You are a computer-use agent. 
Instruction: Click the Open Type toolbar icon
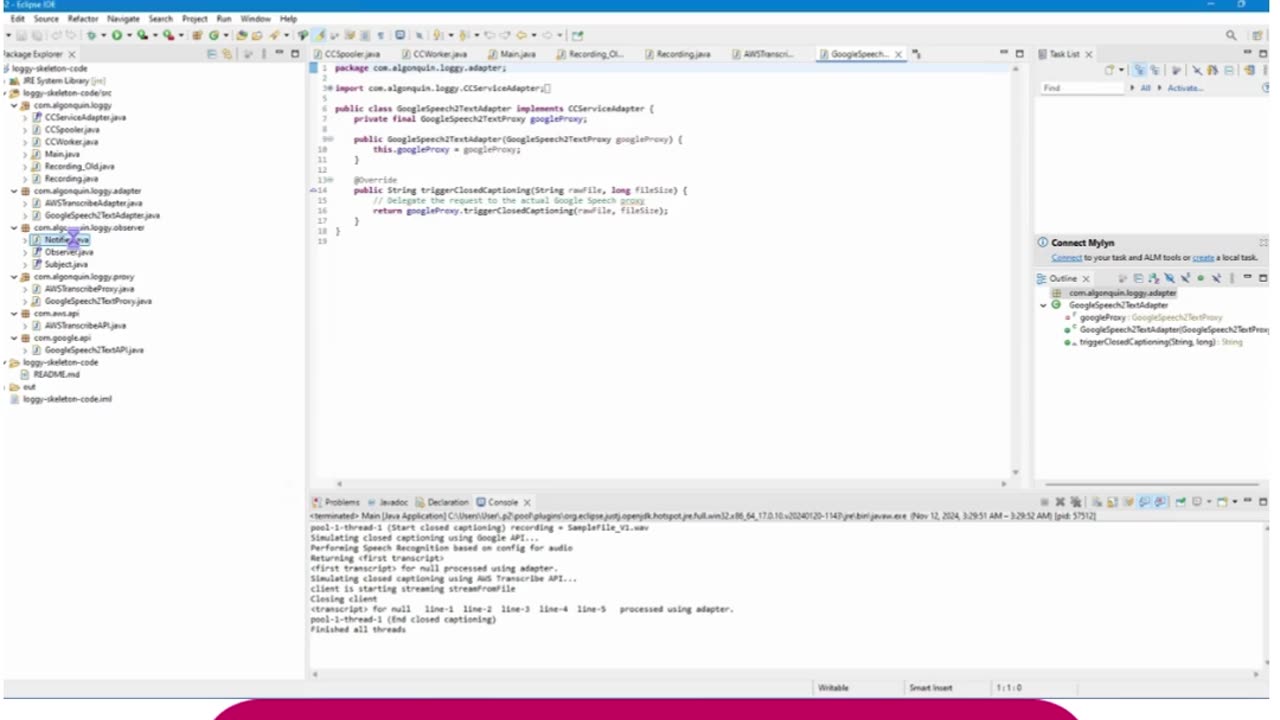click(242, 35)
